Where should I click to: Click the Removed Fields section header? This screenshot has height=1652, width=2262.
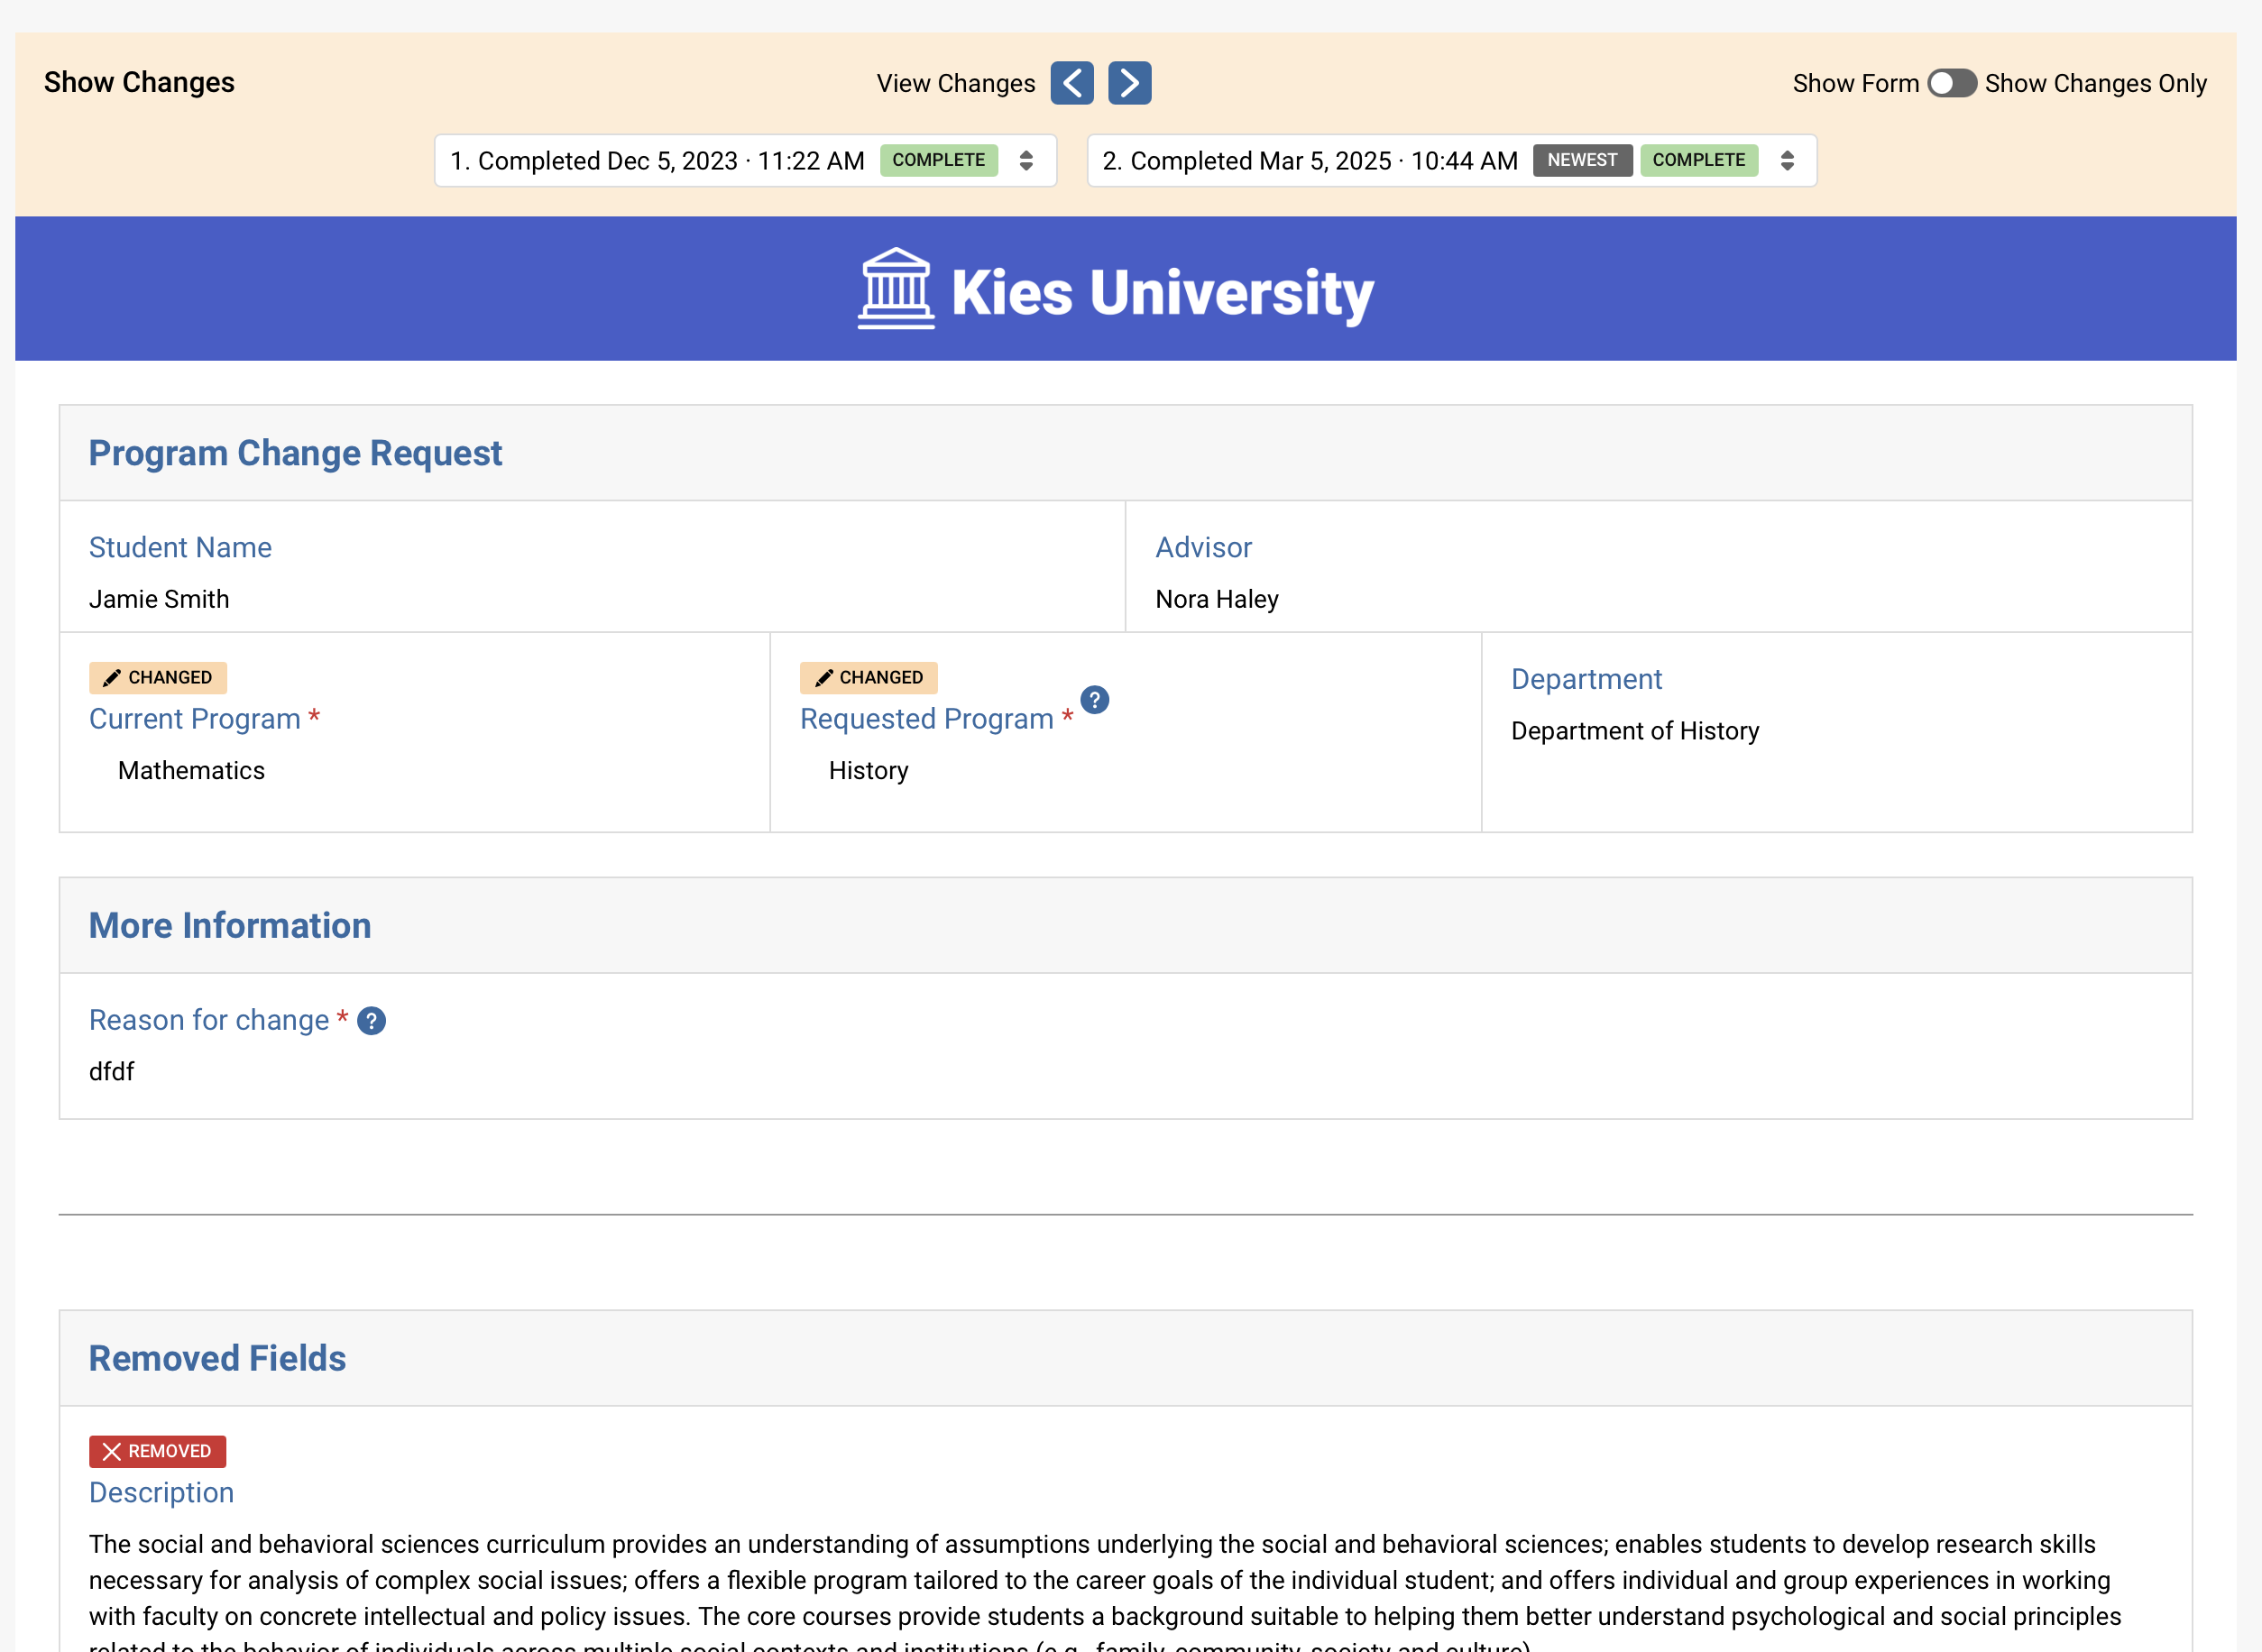(x=217, y=1358)
